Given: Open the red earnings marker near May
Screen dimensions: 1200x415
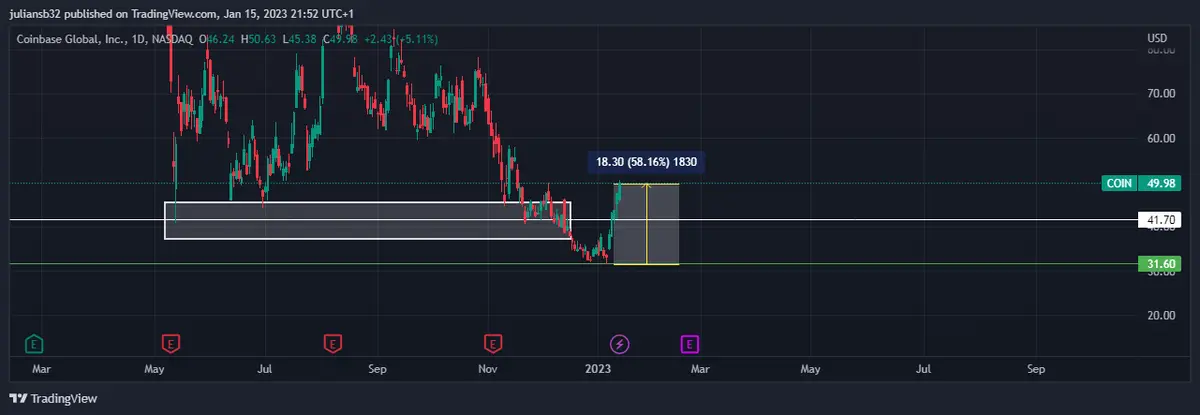Looking at the screenshot, I should tap(172, 344).
